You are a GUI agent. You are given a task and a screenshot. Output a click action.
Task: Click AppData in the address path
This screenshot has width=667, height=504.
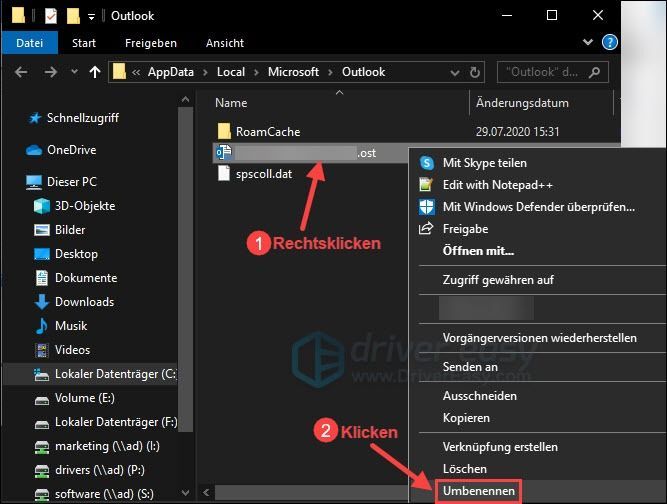(171, 72)
